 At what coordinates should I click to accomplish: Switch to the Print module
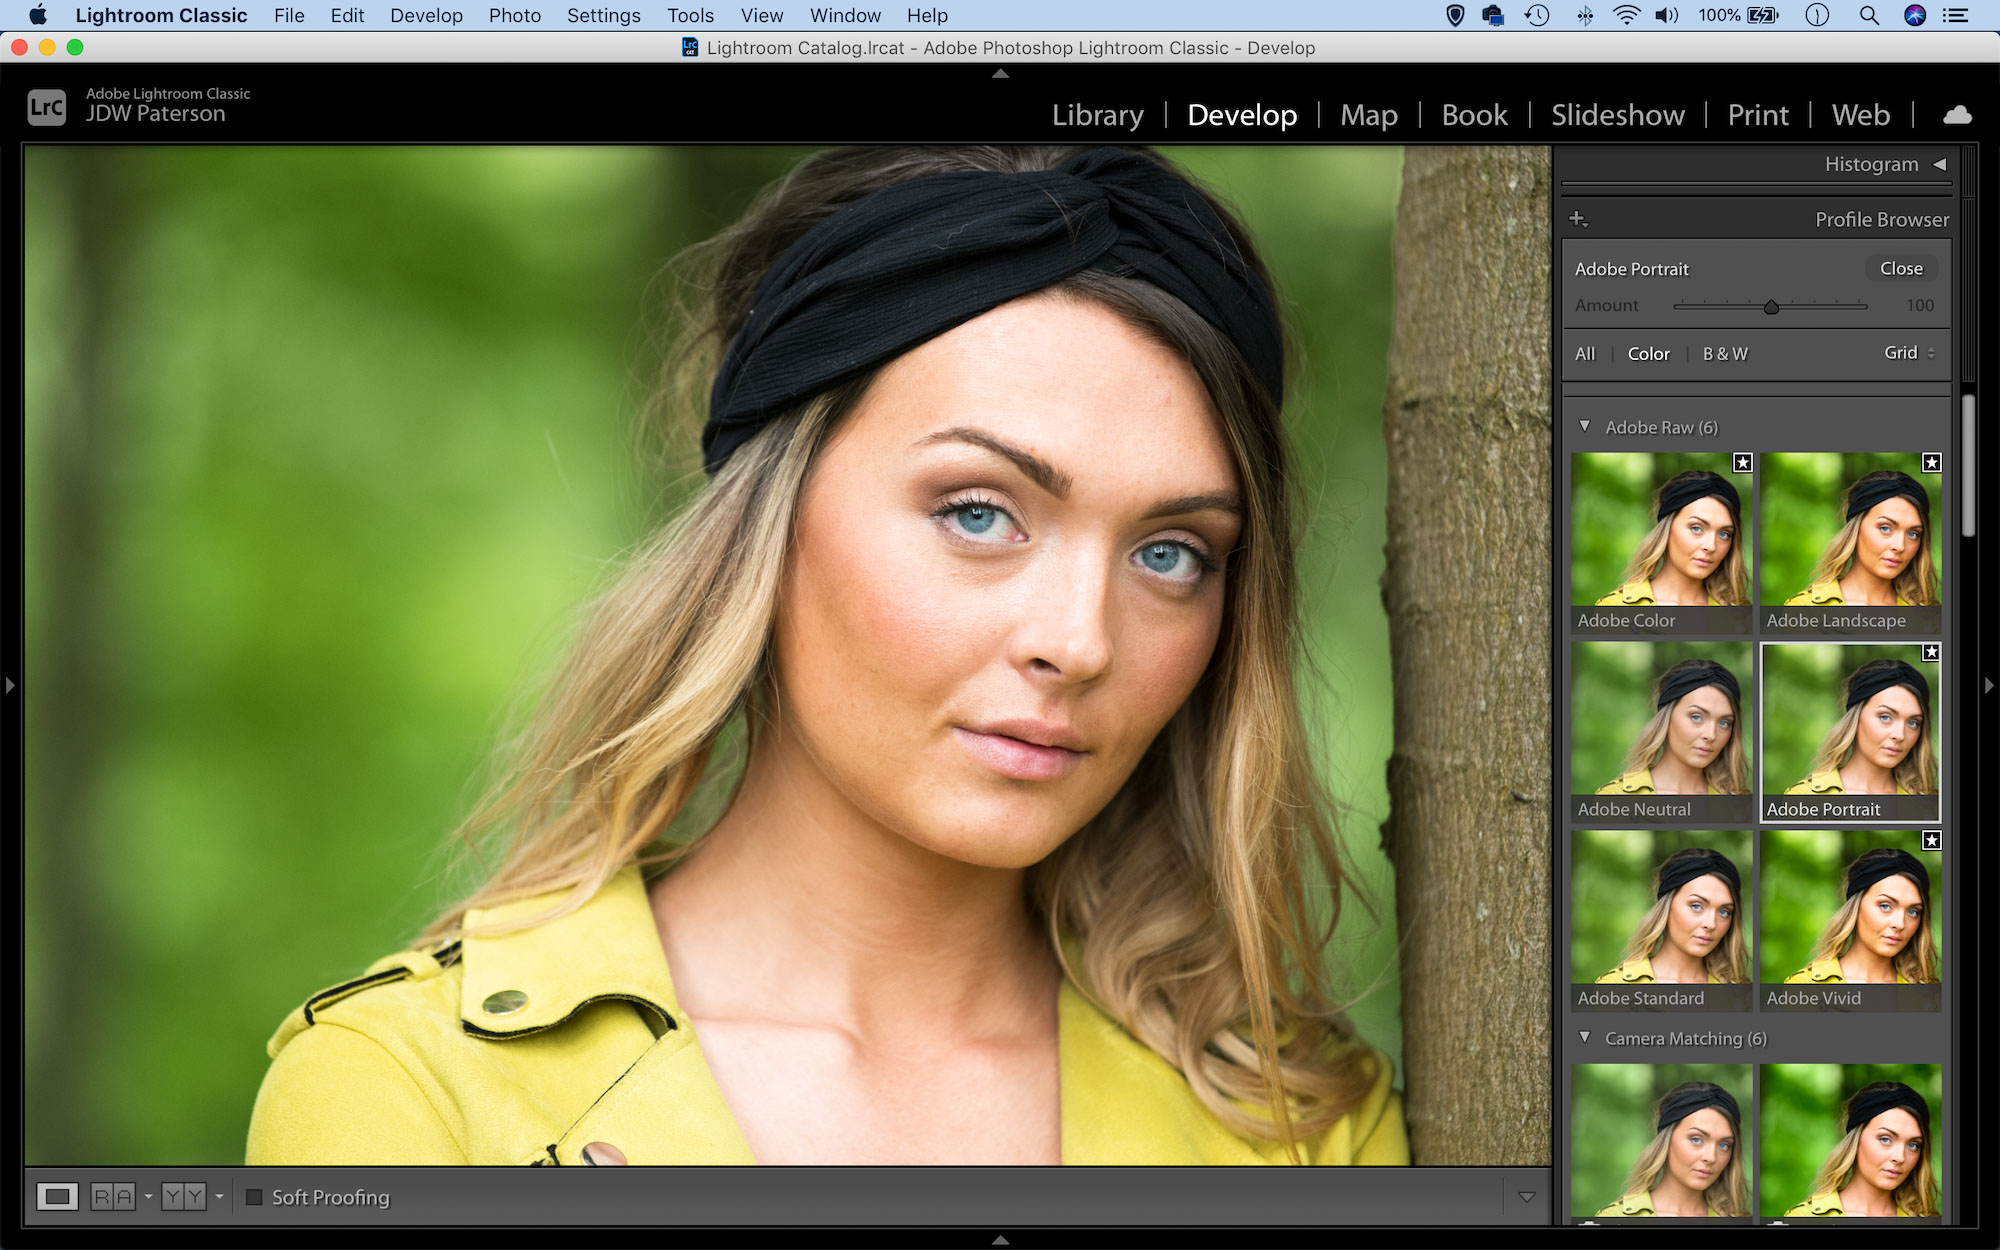tap(1758, 115)
